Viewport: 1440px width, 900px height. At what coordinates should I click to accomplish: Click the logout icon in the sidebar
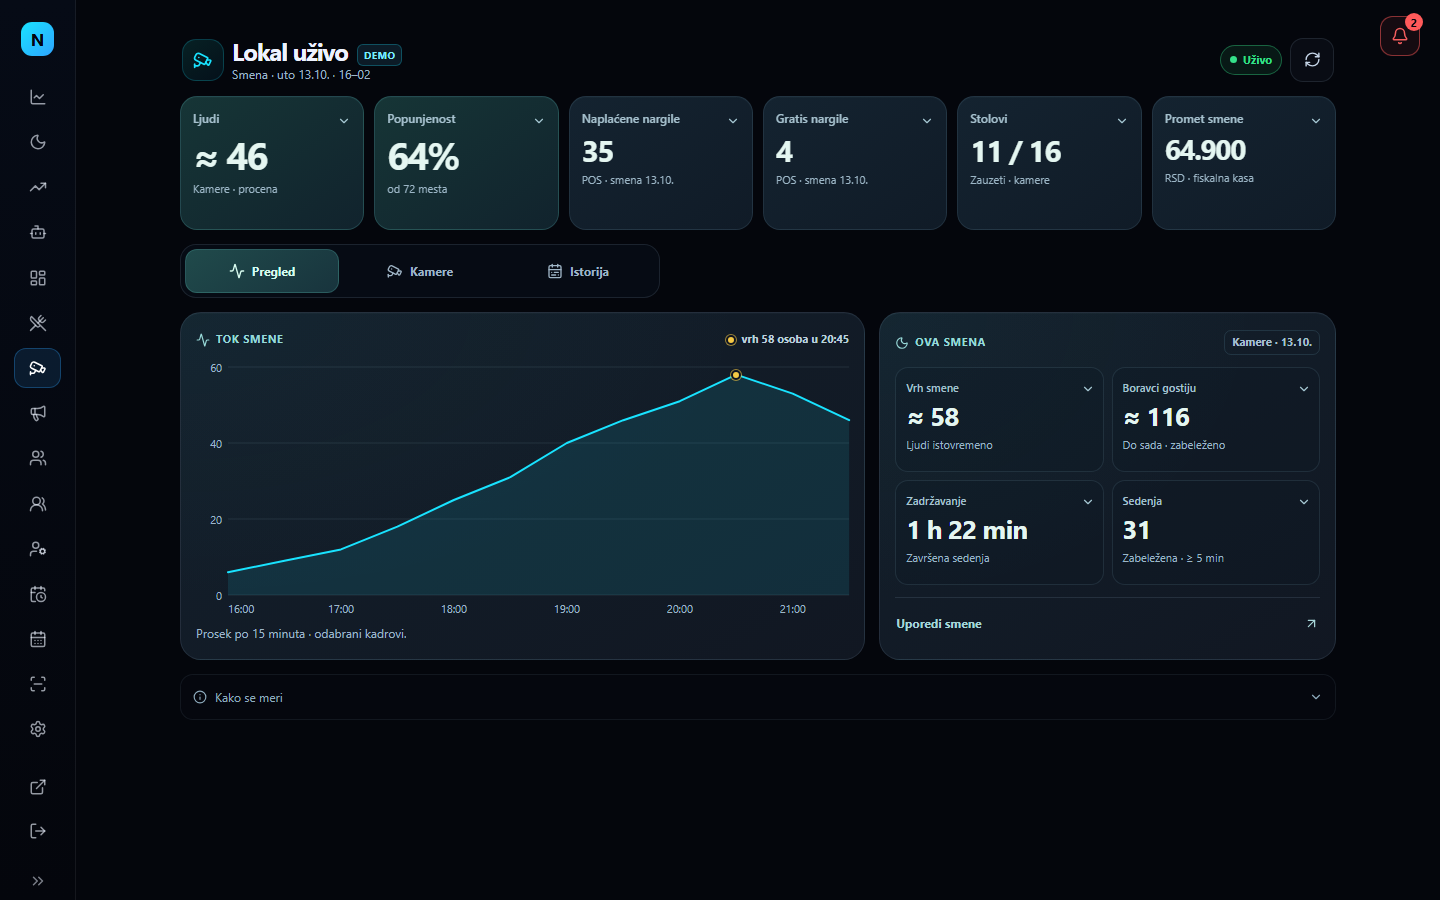pos(38,831)
